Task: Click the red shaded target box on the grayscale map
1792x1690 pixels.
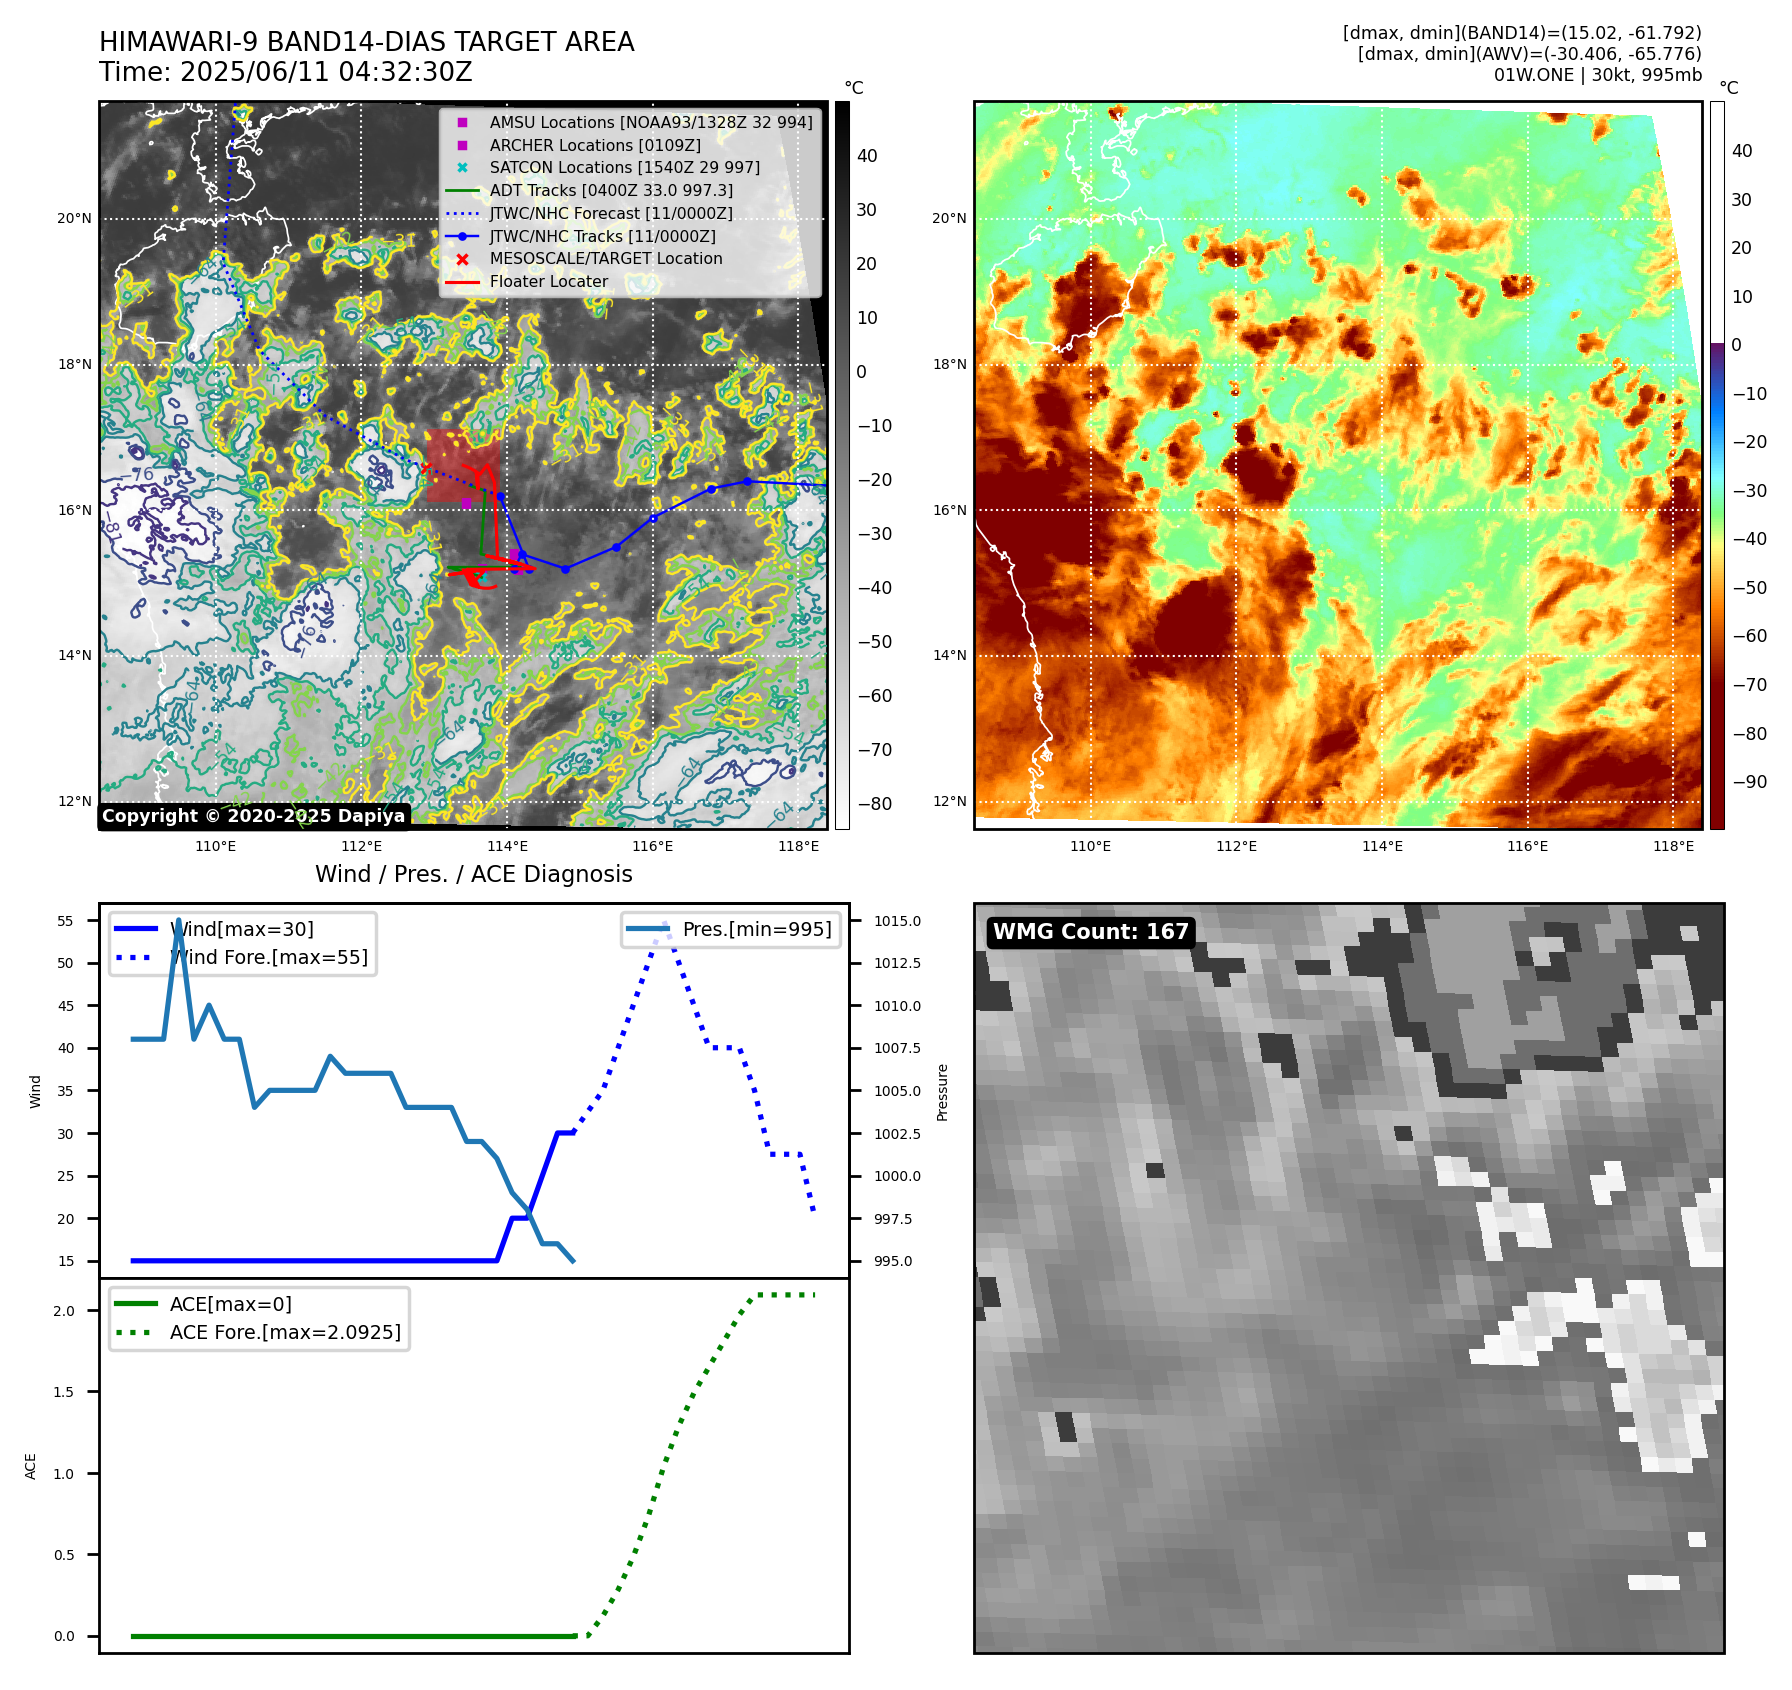Action: pyautogui.click(x=463, y=466)
